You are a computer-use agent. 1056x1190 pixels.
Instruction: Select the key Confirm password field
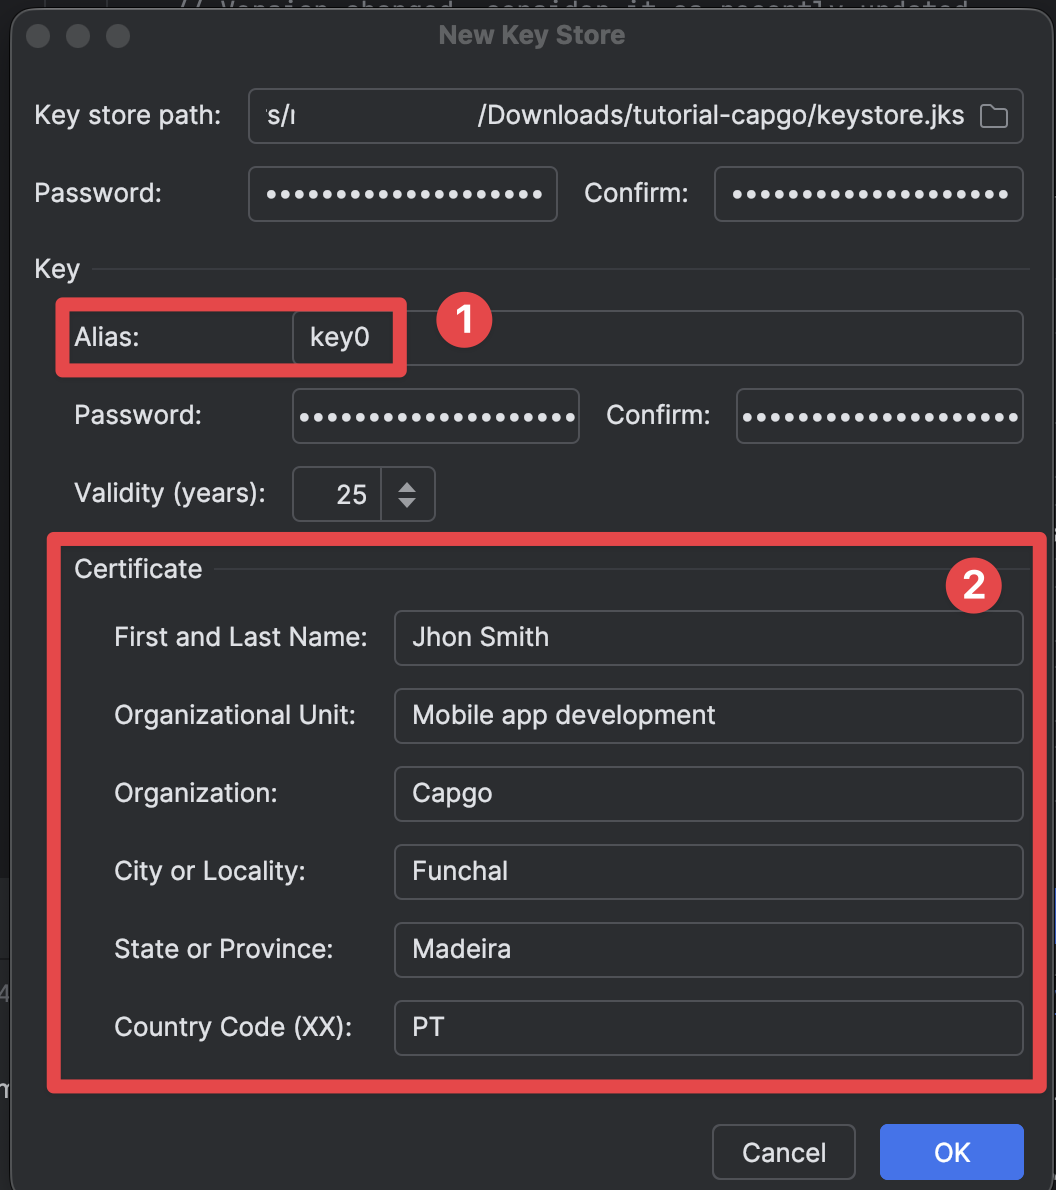point(878,415)
